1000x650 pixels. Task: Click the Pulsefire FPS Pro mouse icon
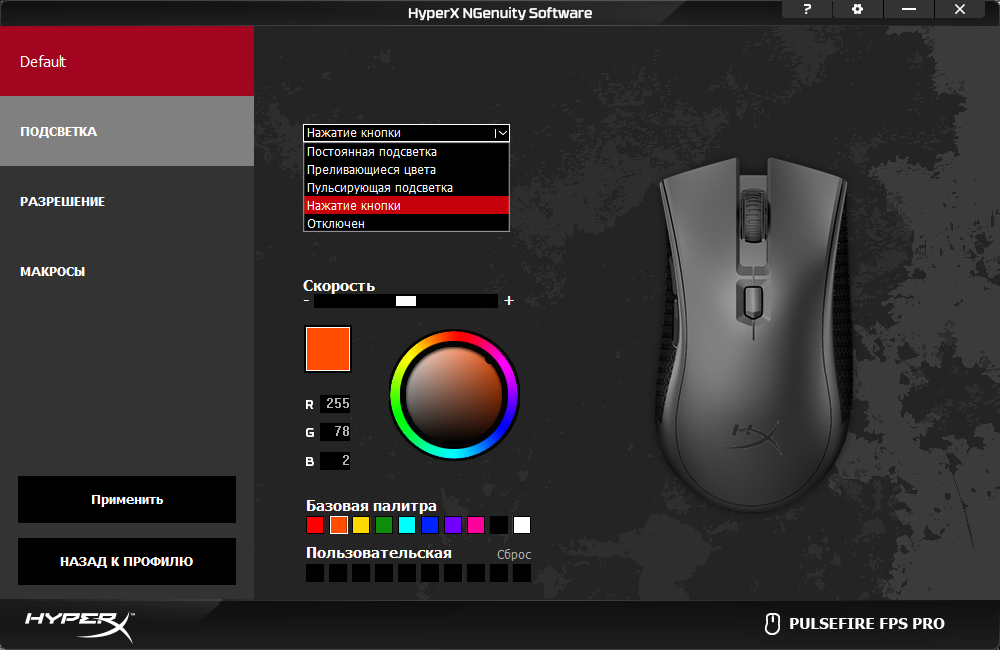click(x=772, y=623)
